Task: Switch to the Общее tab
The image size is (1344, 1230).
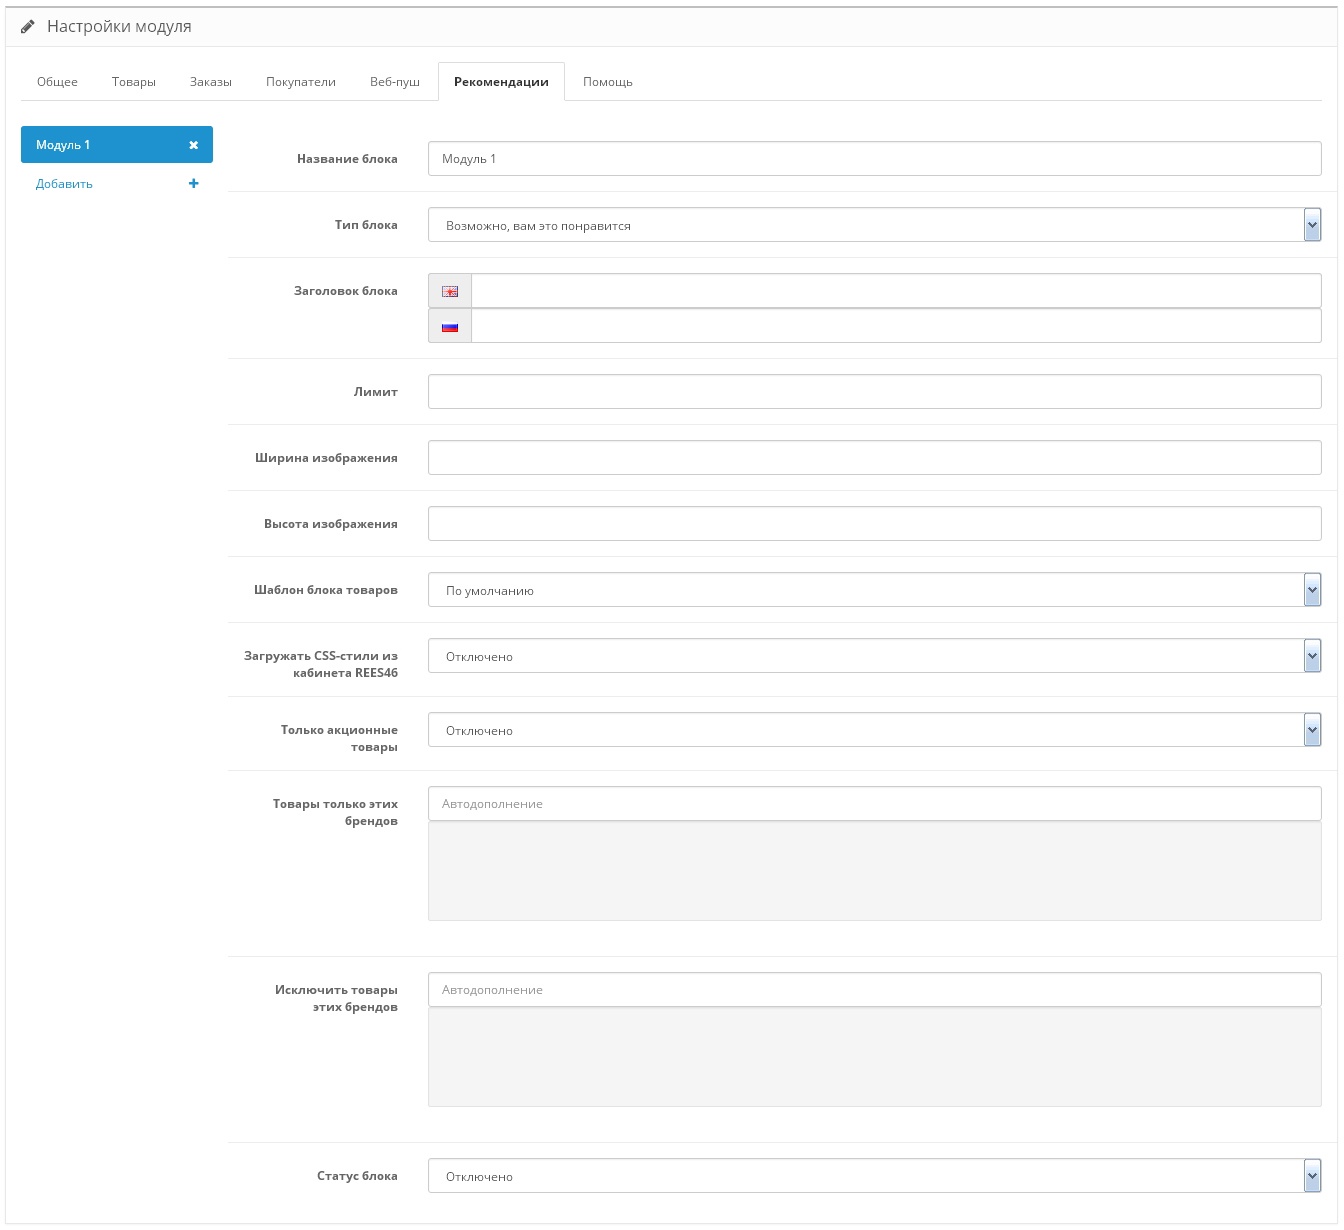Action: tap(57, 82)
